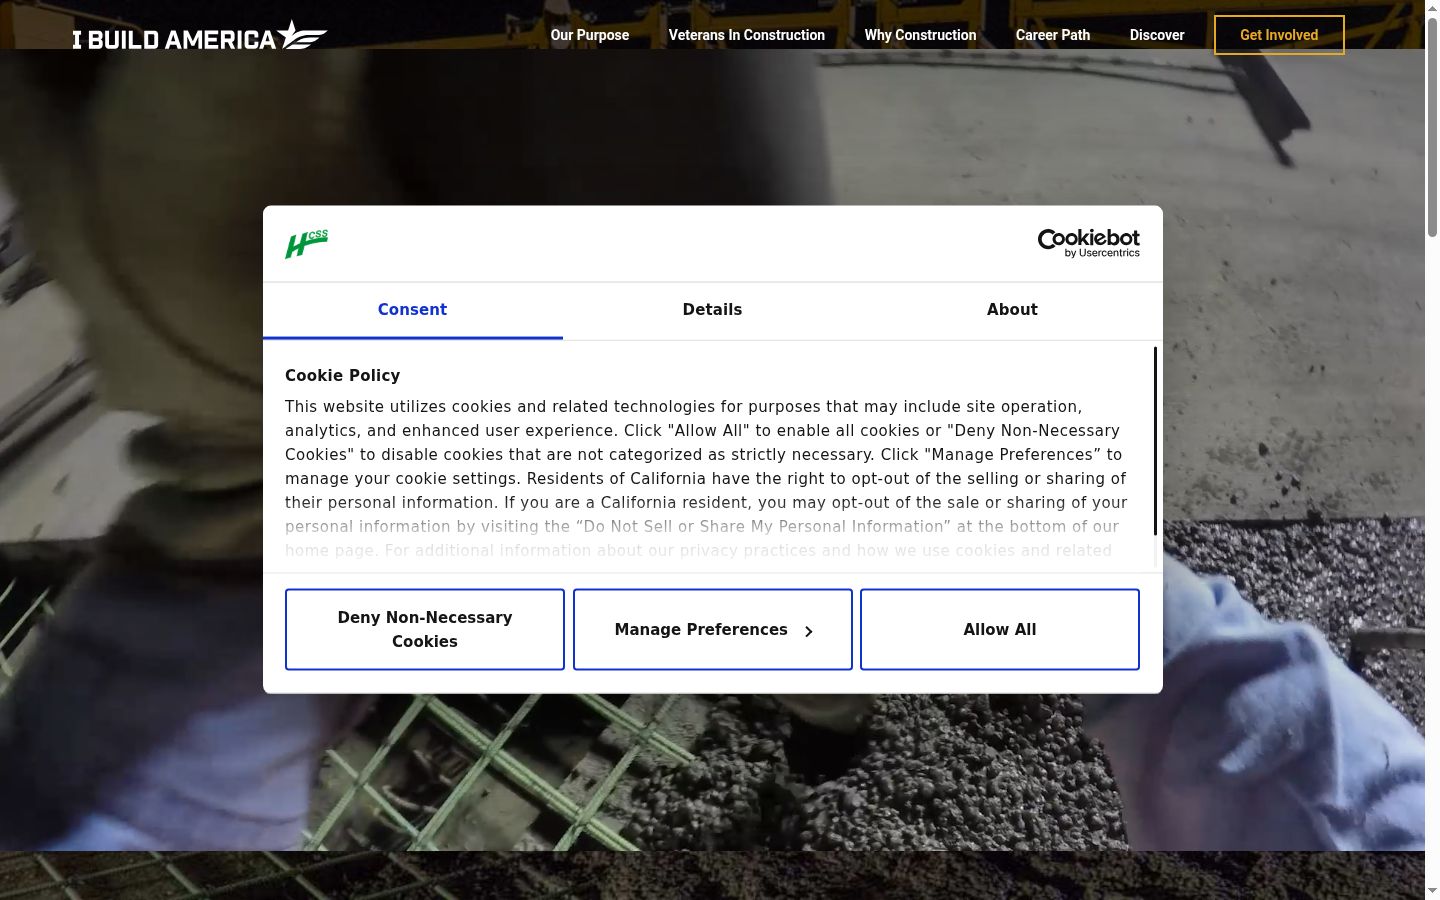Go to Veterans In Construction page
The width and height of the screenshot is (1440, 900).
[747, 35]
